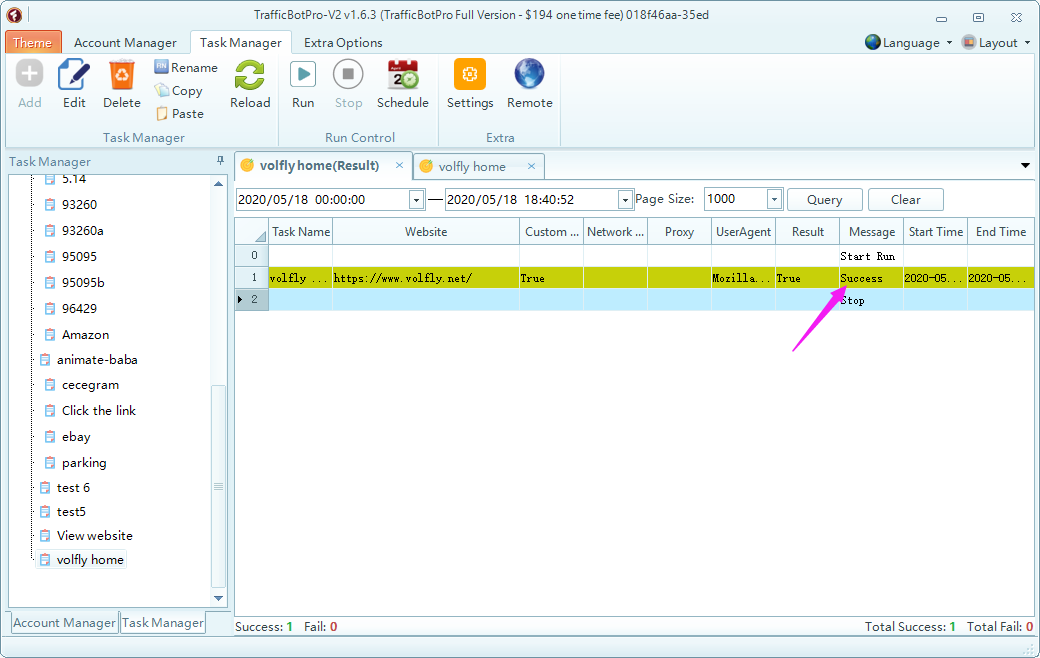The width and height of the screenshot is (1040, 658).
Task: Click the Rename toolbar item
Action: tap(186, 68)
